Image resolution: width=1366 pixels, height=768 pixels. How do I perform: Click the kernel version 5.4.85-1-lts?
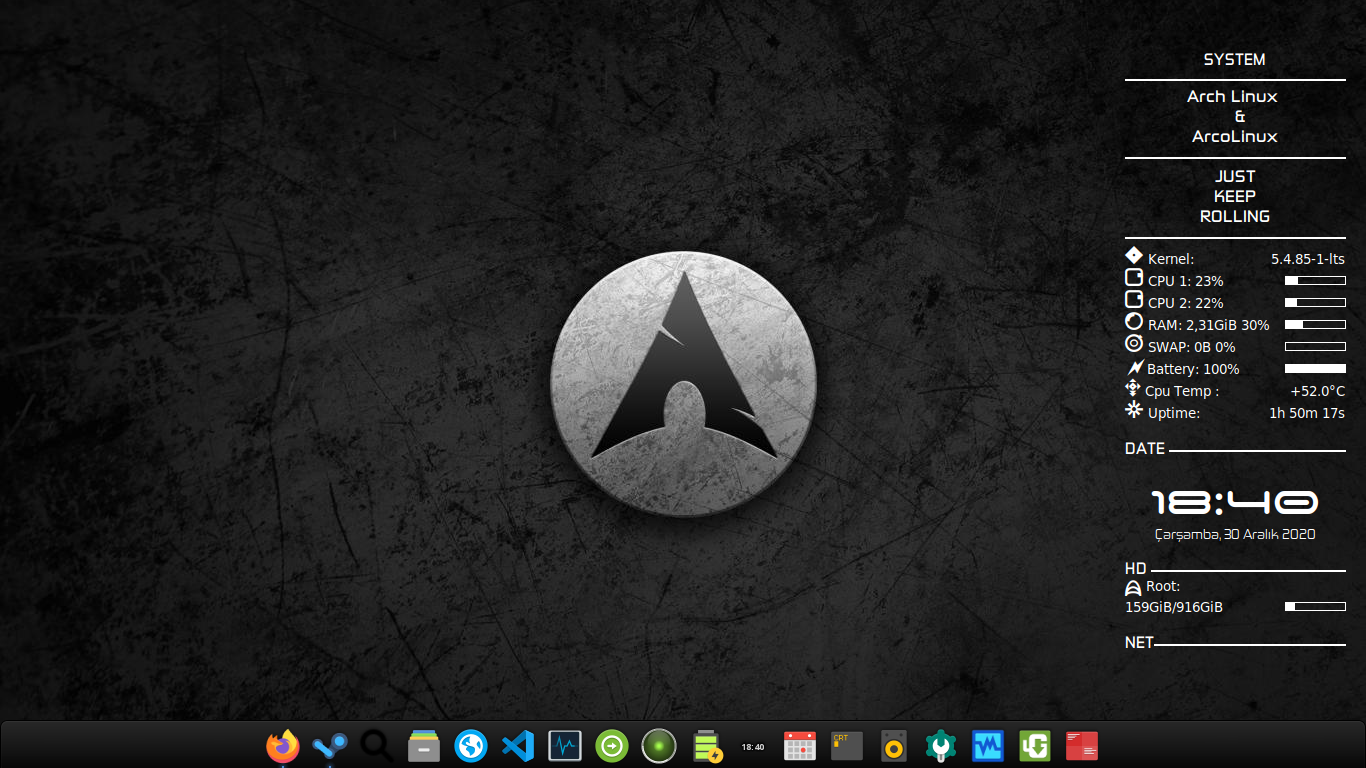(1308, 259)
